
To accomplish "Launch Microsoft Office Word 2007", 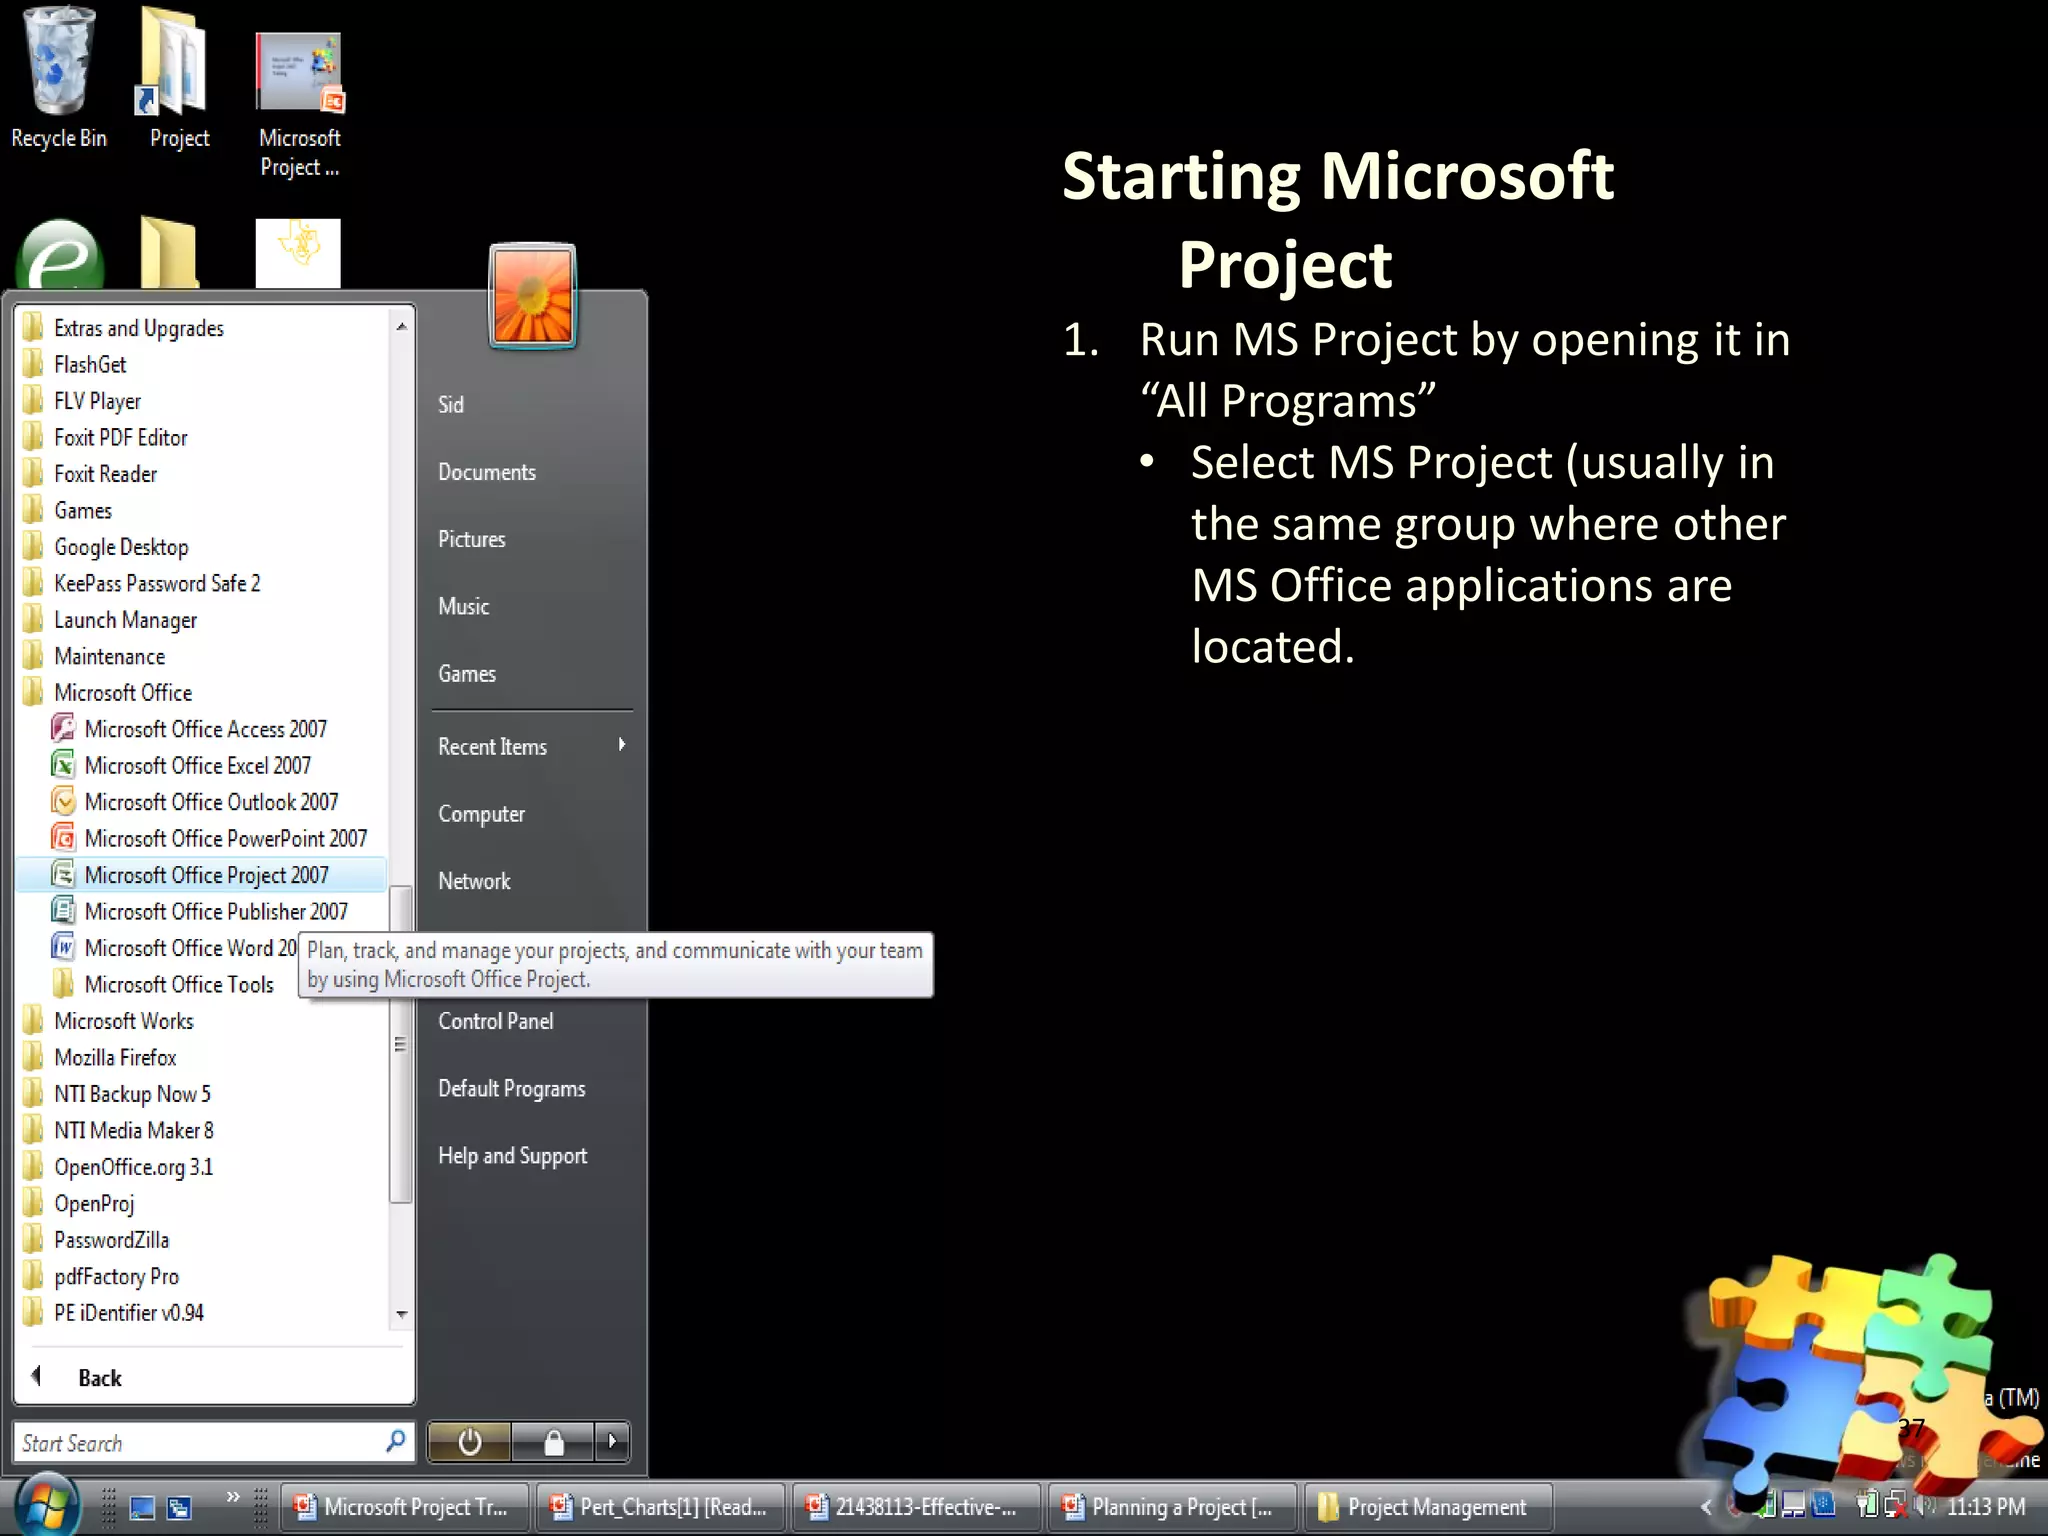I will 175,948.
